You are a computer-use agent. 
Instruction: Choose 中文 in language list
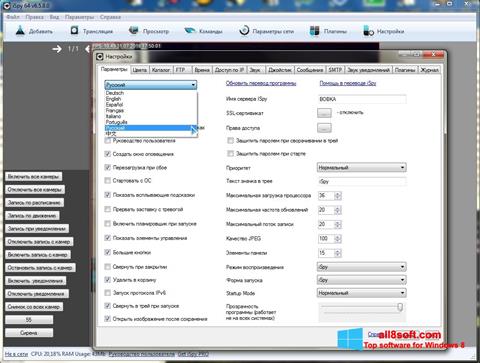pyautogui.click(x=151, y=134)
